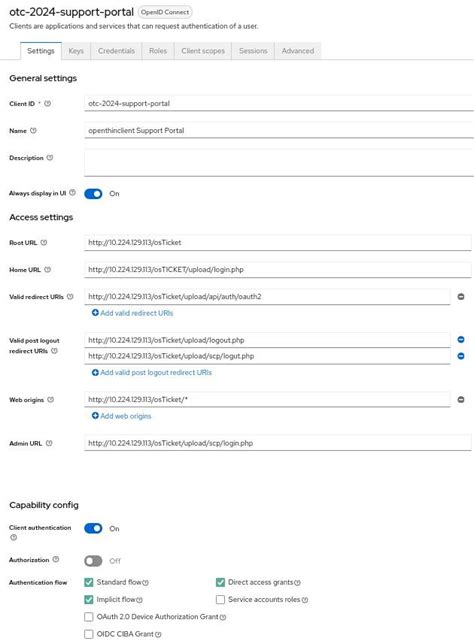
Task: Check the Service accounts roles checkbox
Action: pos(220,599)
